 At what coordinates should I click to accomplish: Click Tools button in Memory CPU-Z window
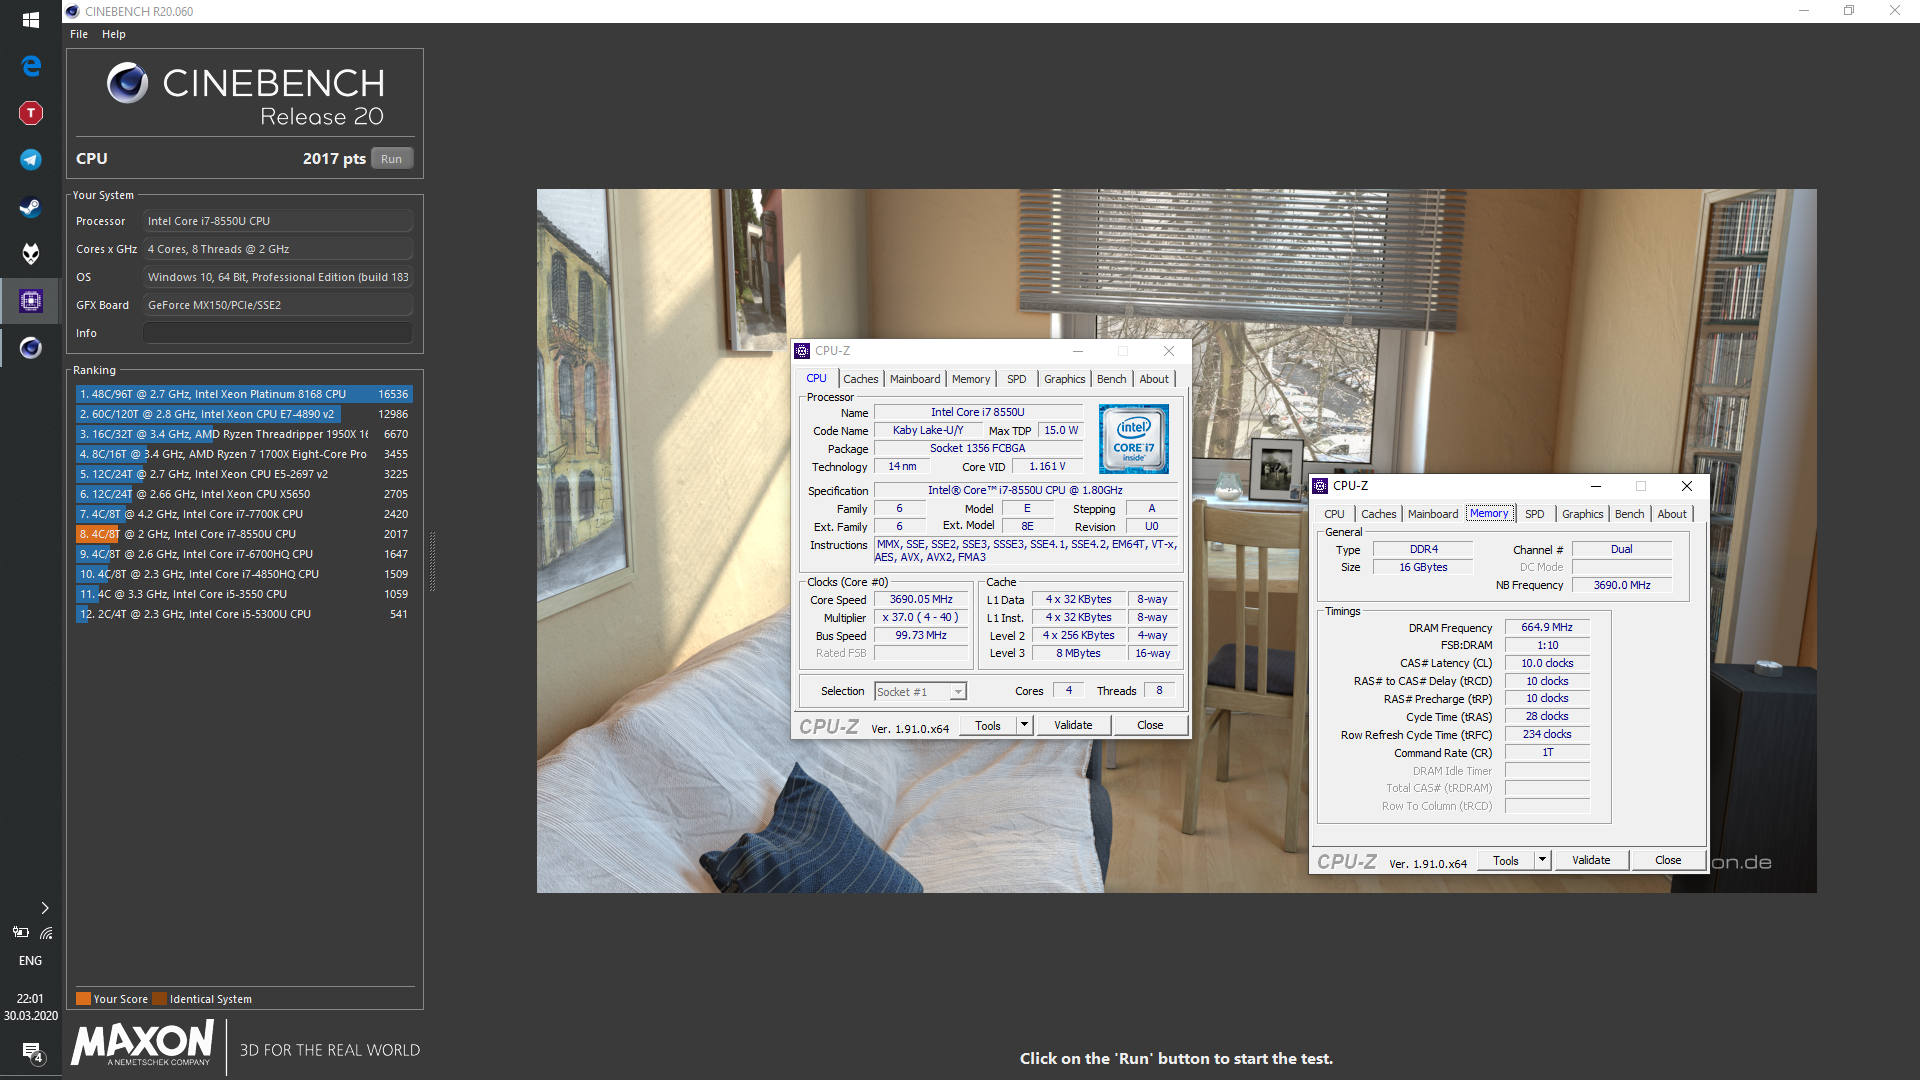point(1506,861)
